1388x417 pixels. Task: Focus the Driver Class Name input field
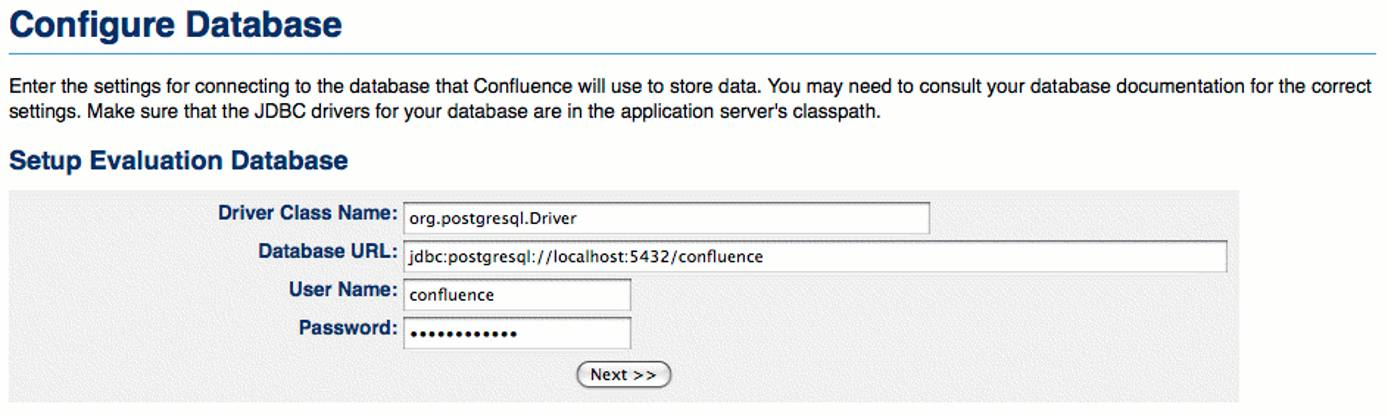(x=666, y=218)
